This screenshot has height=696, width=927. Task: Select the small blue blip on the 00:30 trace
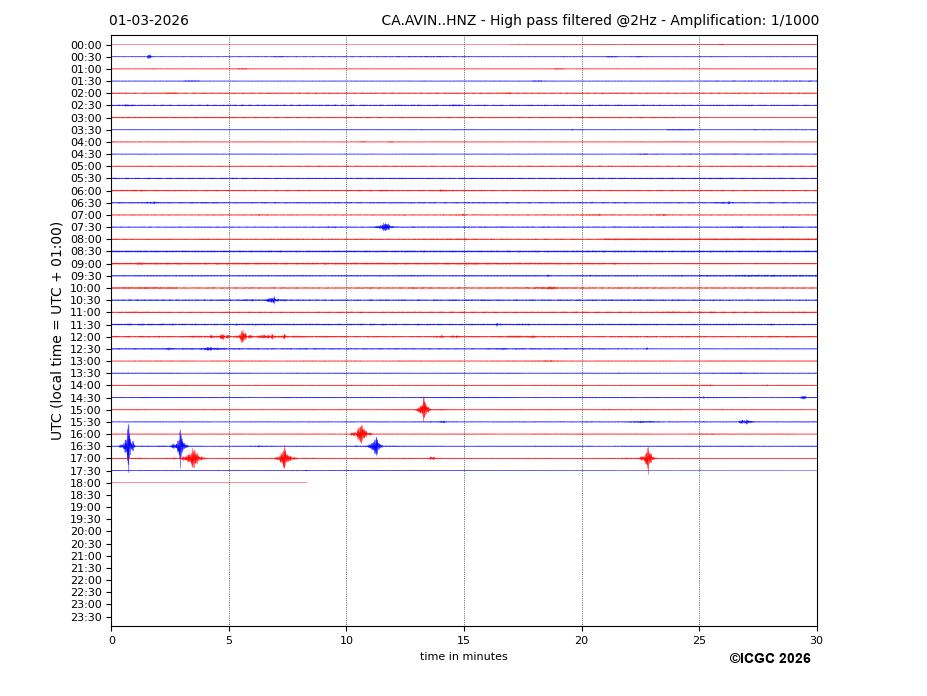(x=149, y=57)
